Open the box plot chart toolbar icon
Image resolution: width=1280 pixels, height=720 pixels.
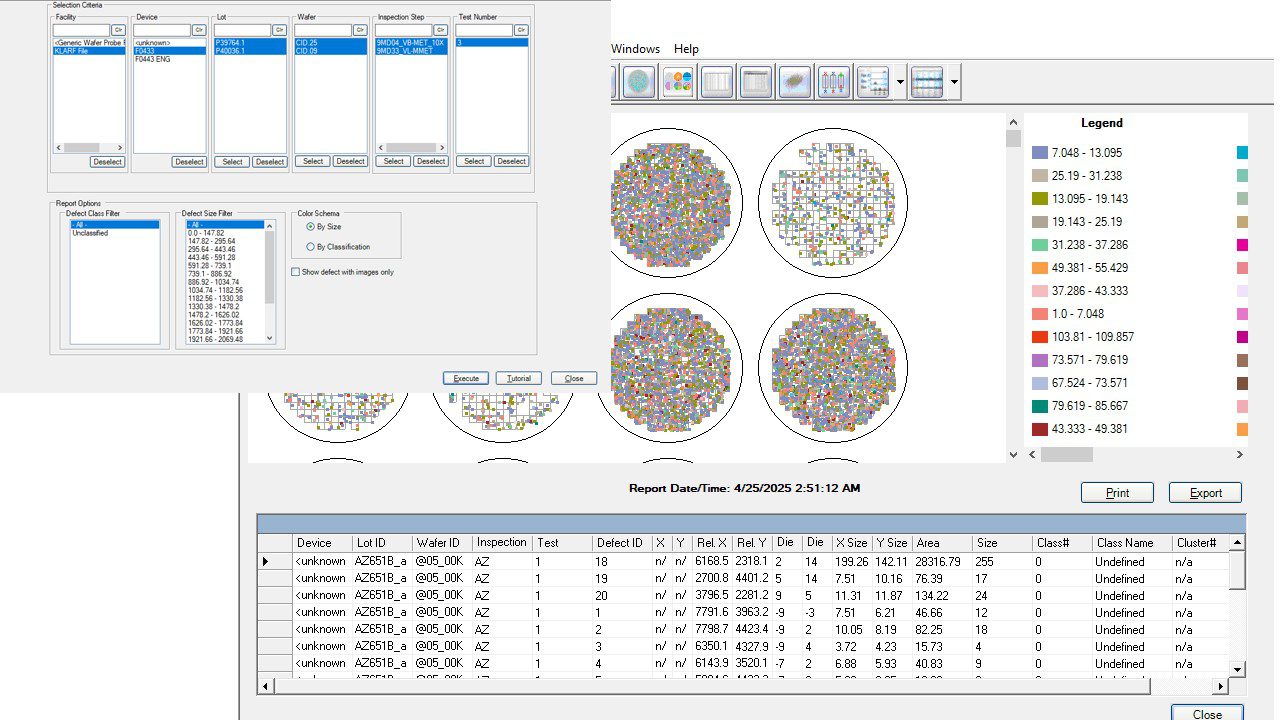[x=834, y=82]
